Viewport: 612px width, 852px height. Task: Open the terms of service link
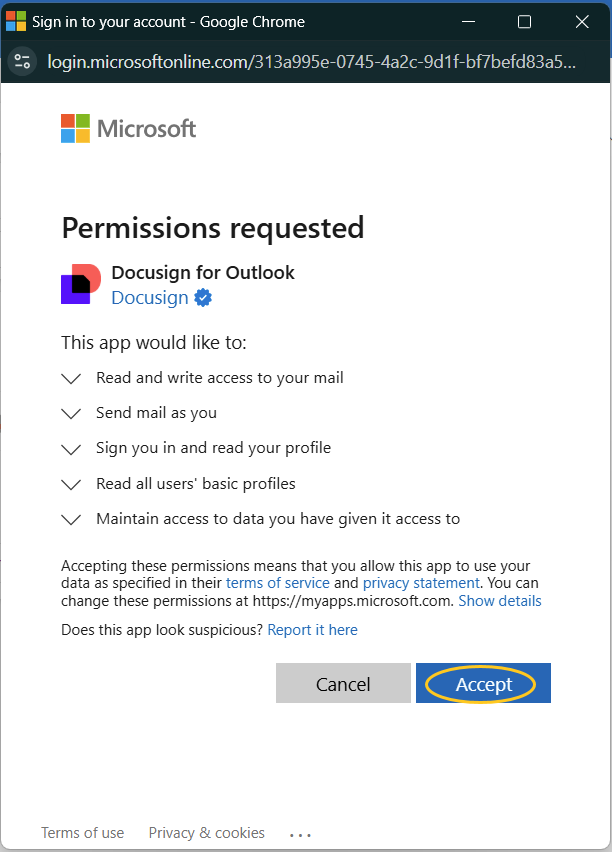[277, 582]
